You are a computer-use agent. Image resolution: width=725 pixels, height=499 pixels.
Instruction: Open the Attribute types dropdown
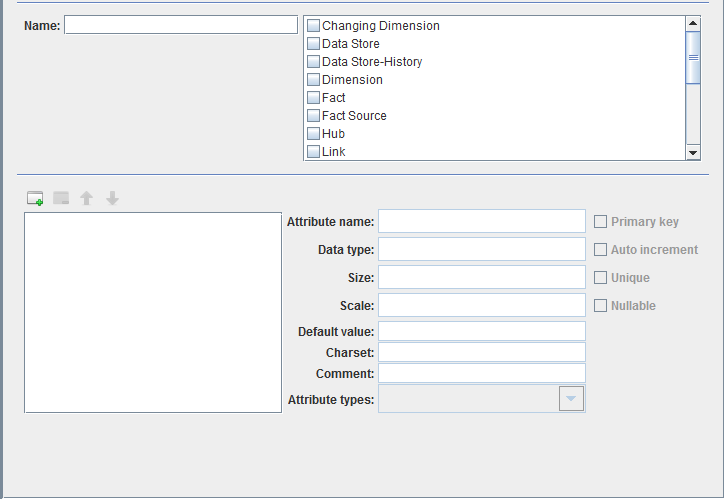pyautogui.click(x=570, y=400)
